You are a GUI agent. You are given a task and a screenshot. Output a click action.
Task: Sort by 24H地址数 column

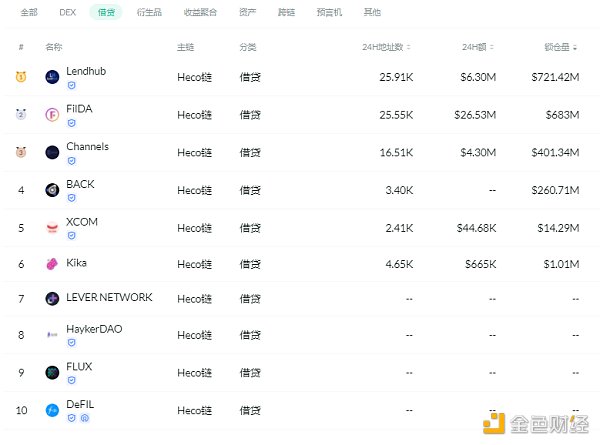pyautogui.click(x=385, y=47)
